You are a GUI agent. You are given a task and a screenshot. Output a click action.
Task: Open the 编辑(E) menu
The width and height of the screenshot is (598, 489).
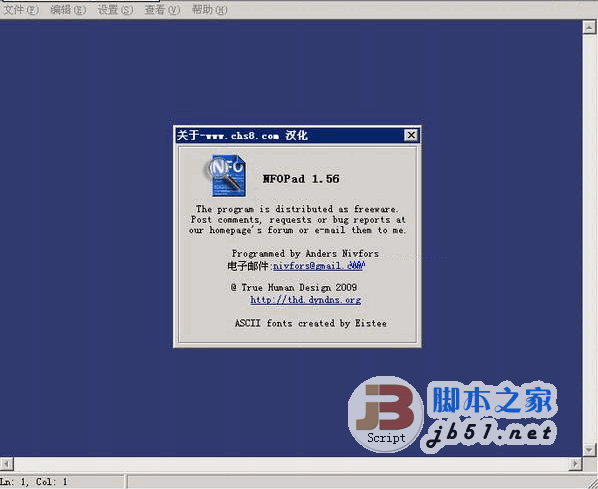(x=68, y=10)
